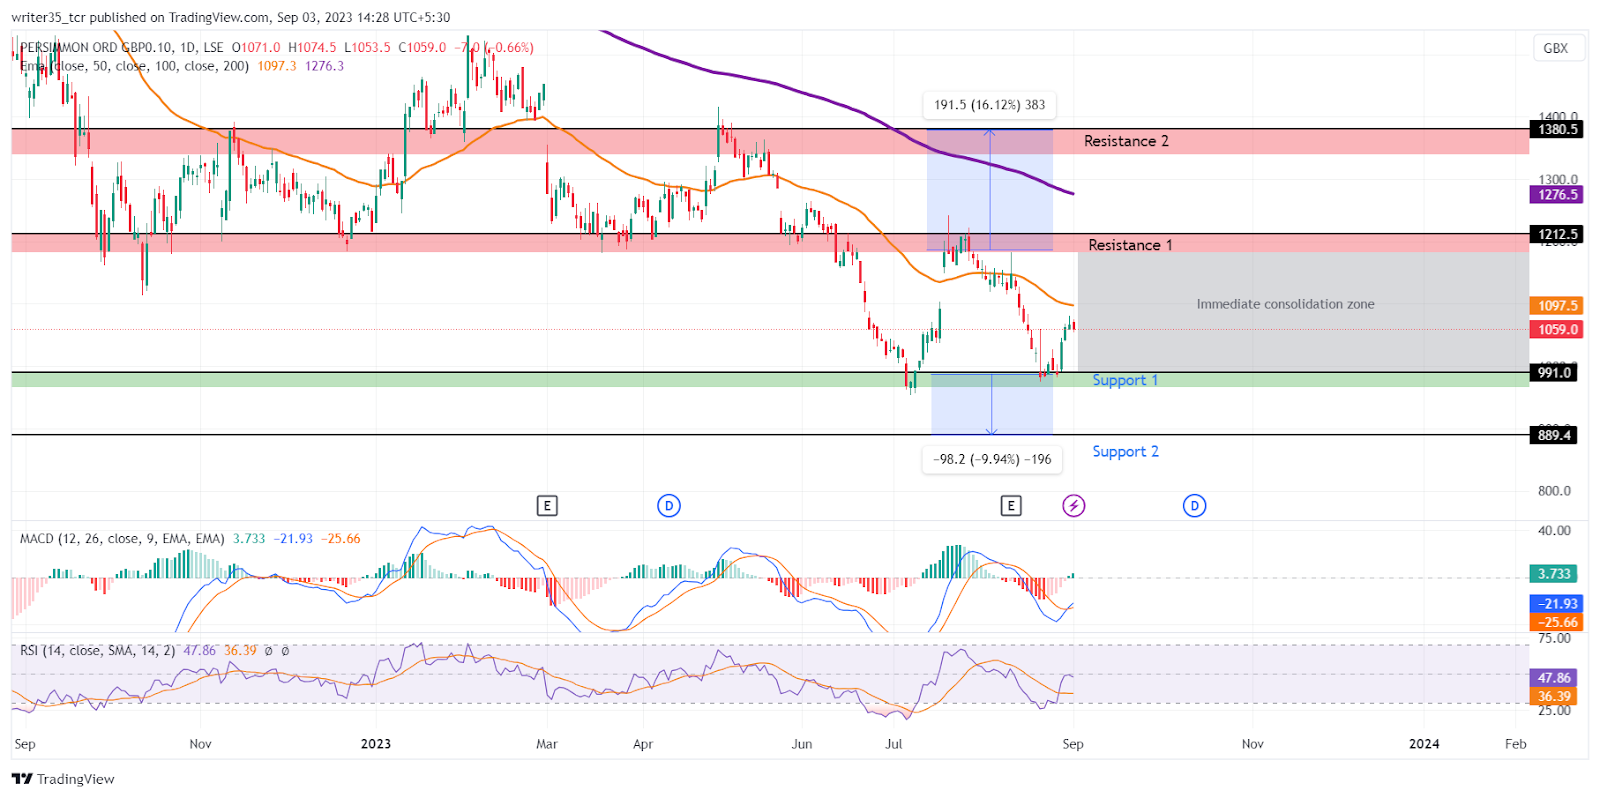
Task: Click the red 1059.0 last price label
Action: pos(1557,329)
